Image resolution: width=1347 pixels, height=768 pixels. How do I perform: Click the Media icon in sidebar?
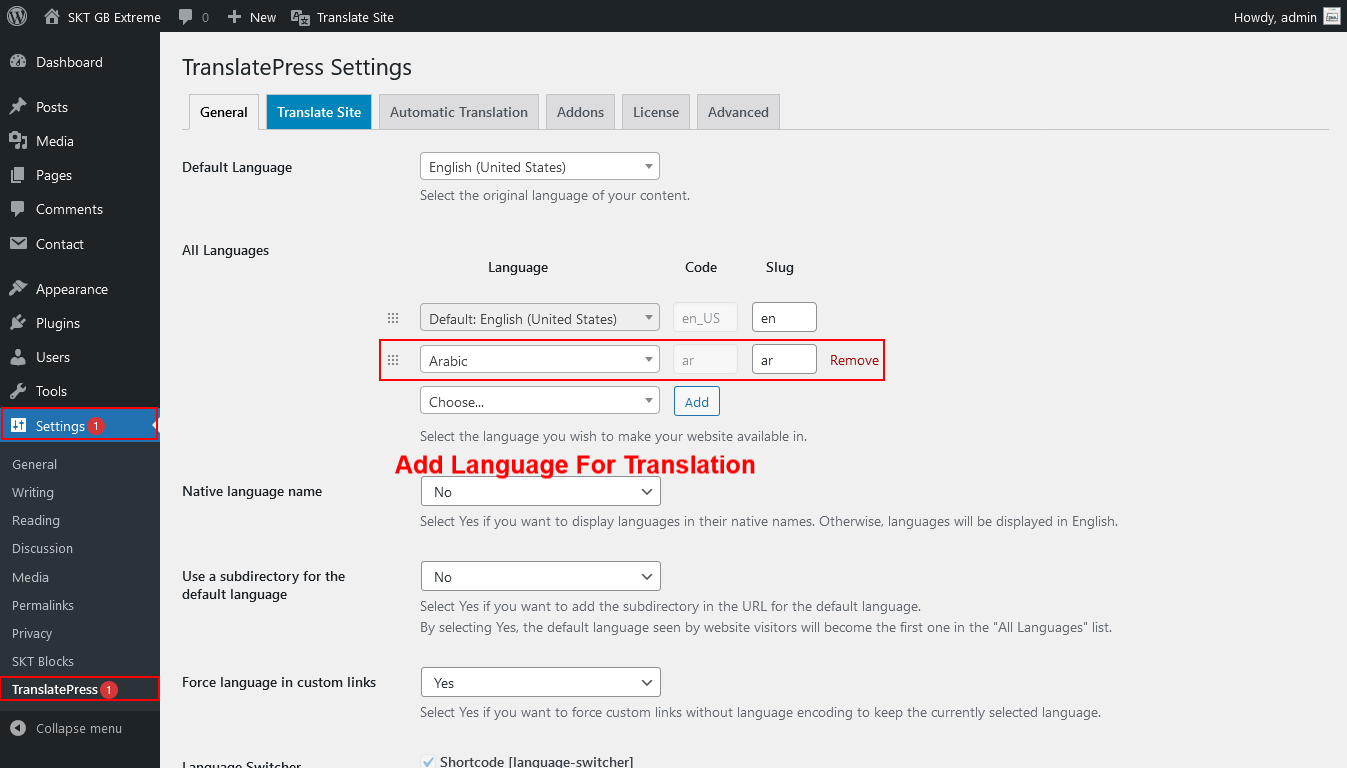pyautogui.click(x=18, y=141)
